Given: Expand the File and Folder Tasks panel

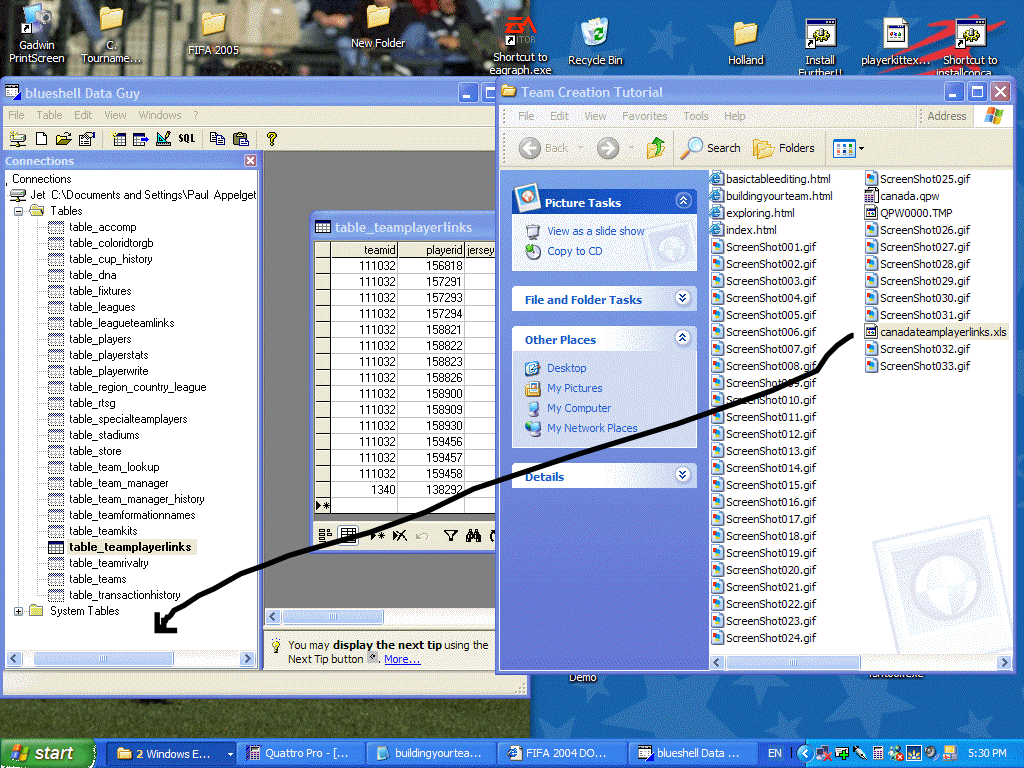Looking at the screenshot, I should [x=683, y=299].
